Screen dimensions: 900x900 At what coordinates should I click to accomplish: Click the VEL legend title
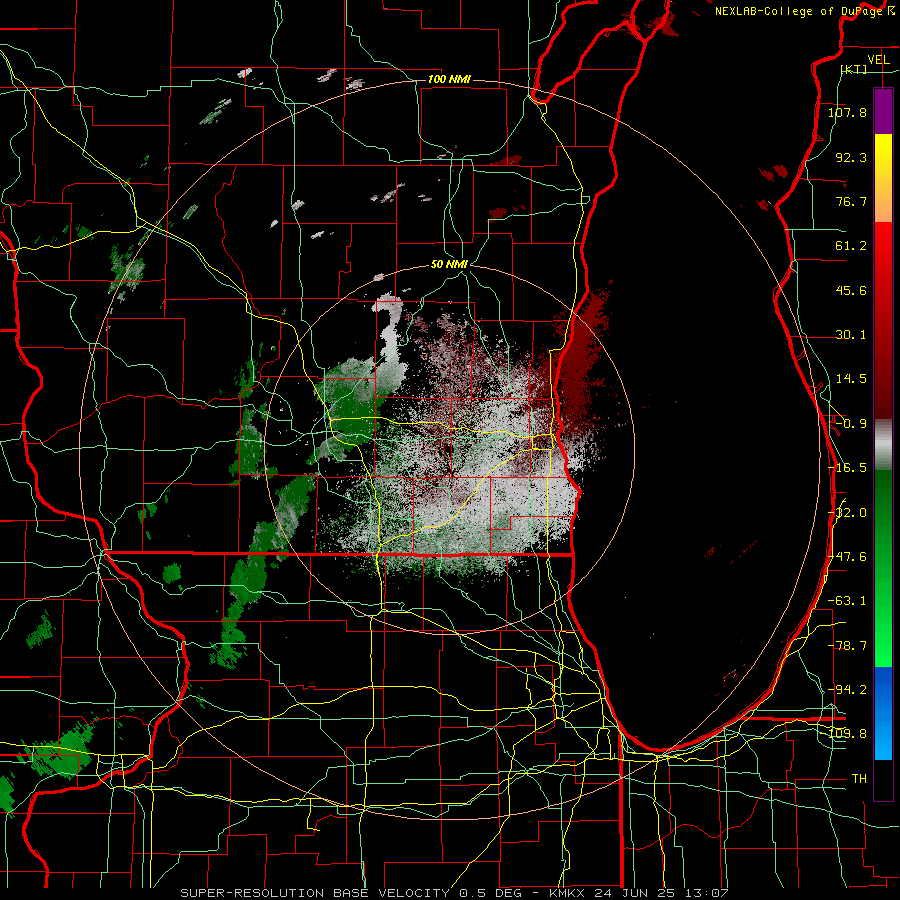[x=878, y=59]
